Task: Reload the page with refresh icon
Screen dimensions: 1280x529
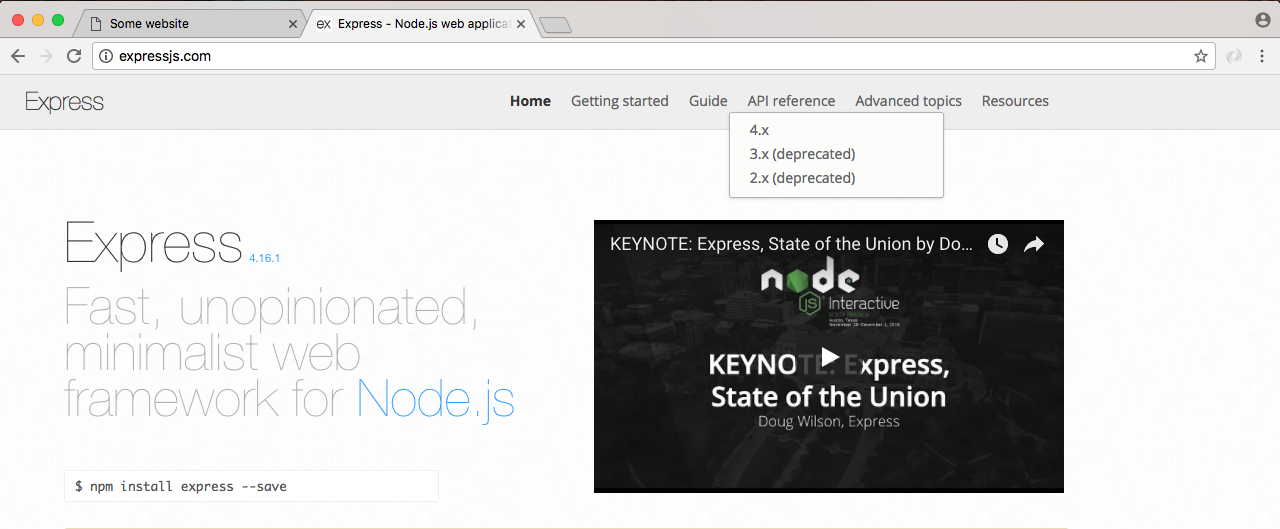Action: [x=74, y=56]
